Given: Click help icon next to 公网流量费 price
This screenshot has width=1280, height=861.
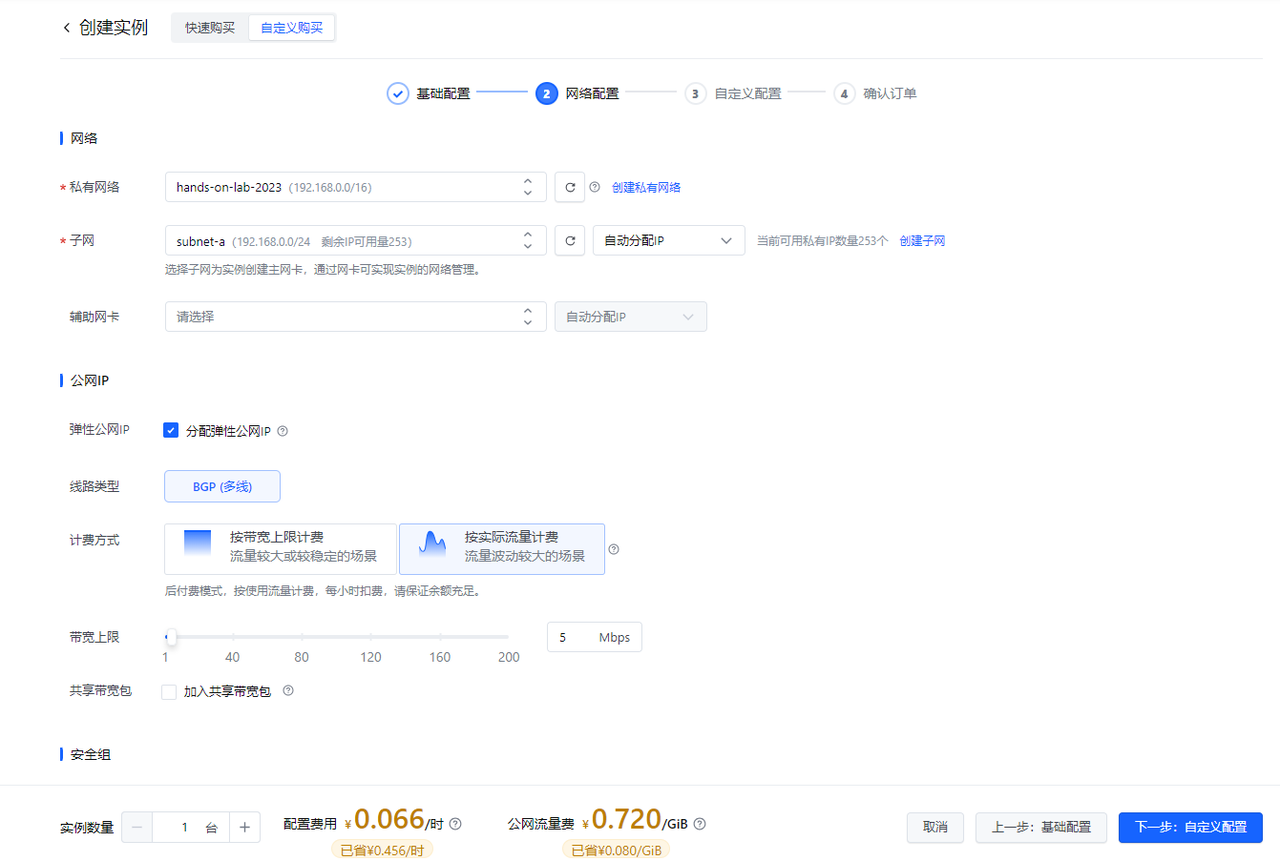Looking at the screenshot, I should (700, 824).
